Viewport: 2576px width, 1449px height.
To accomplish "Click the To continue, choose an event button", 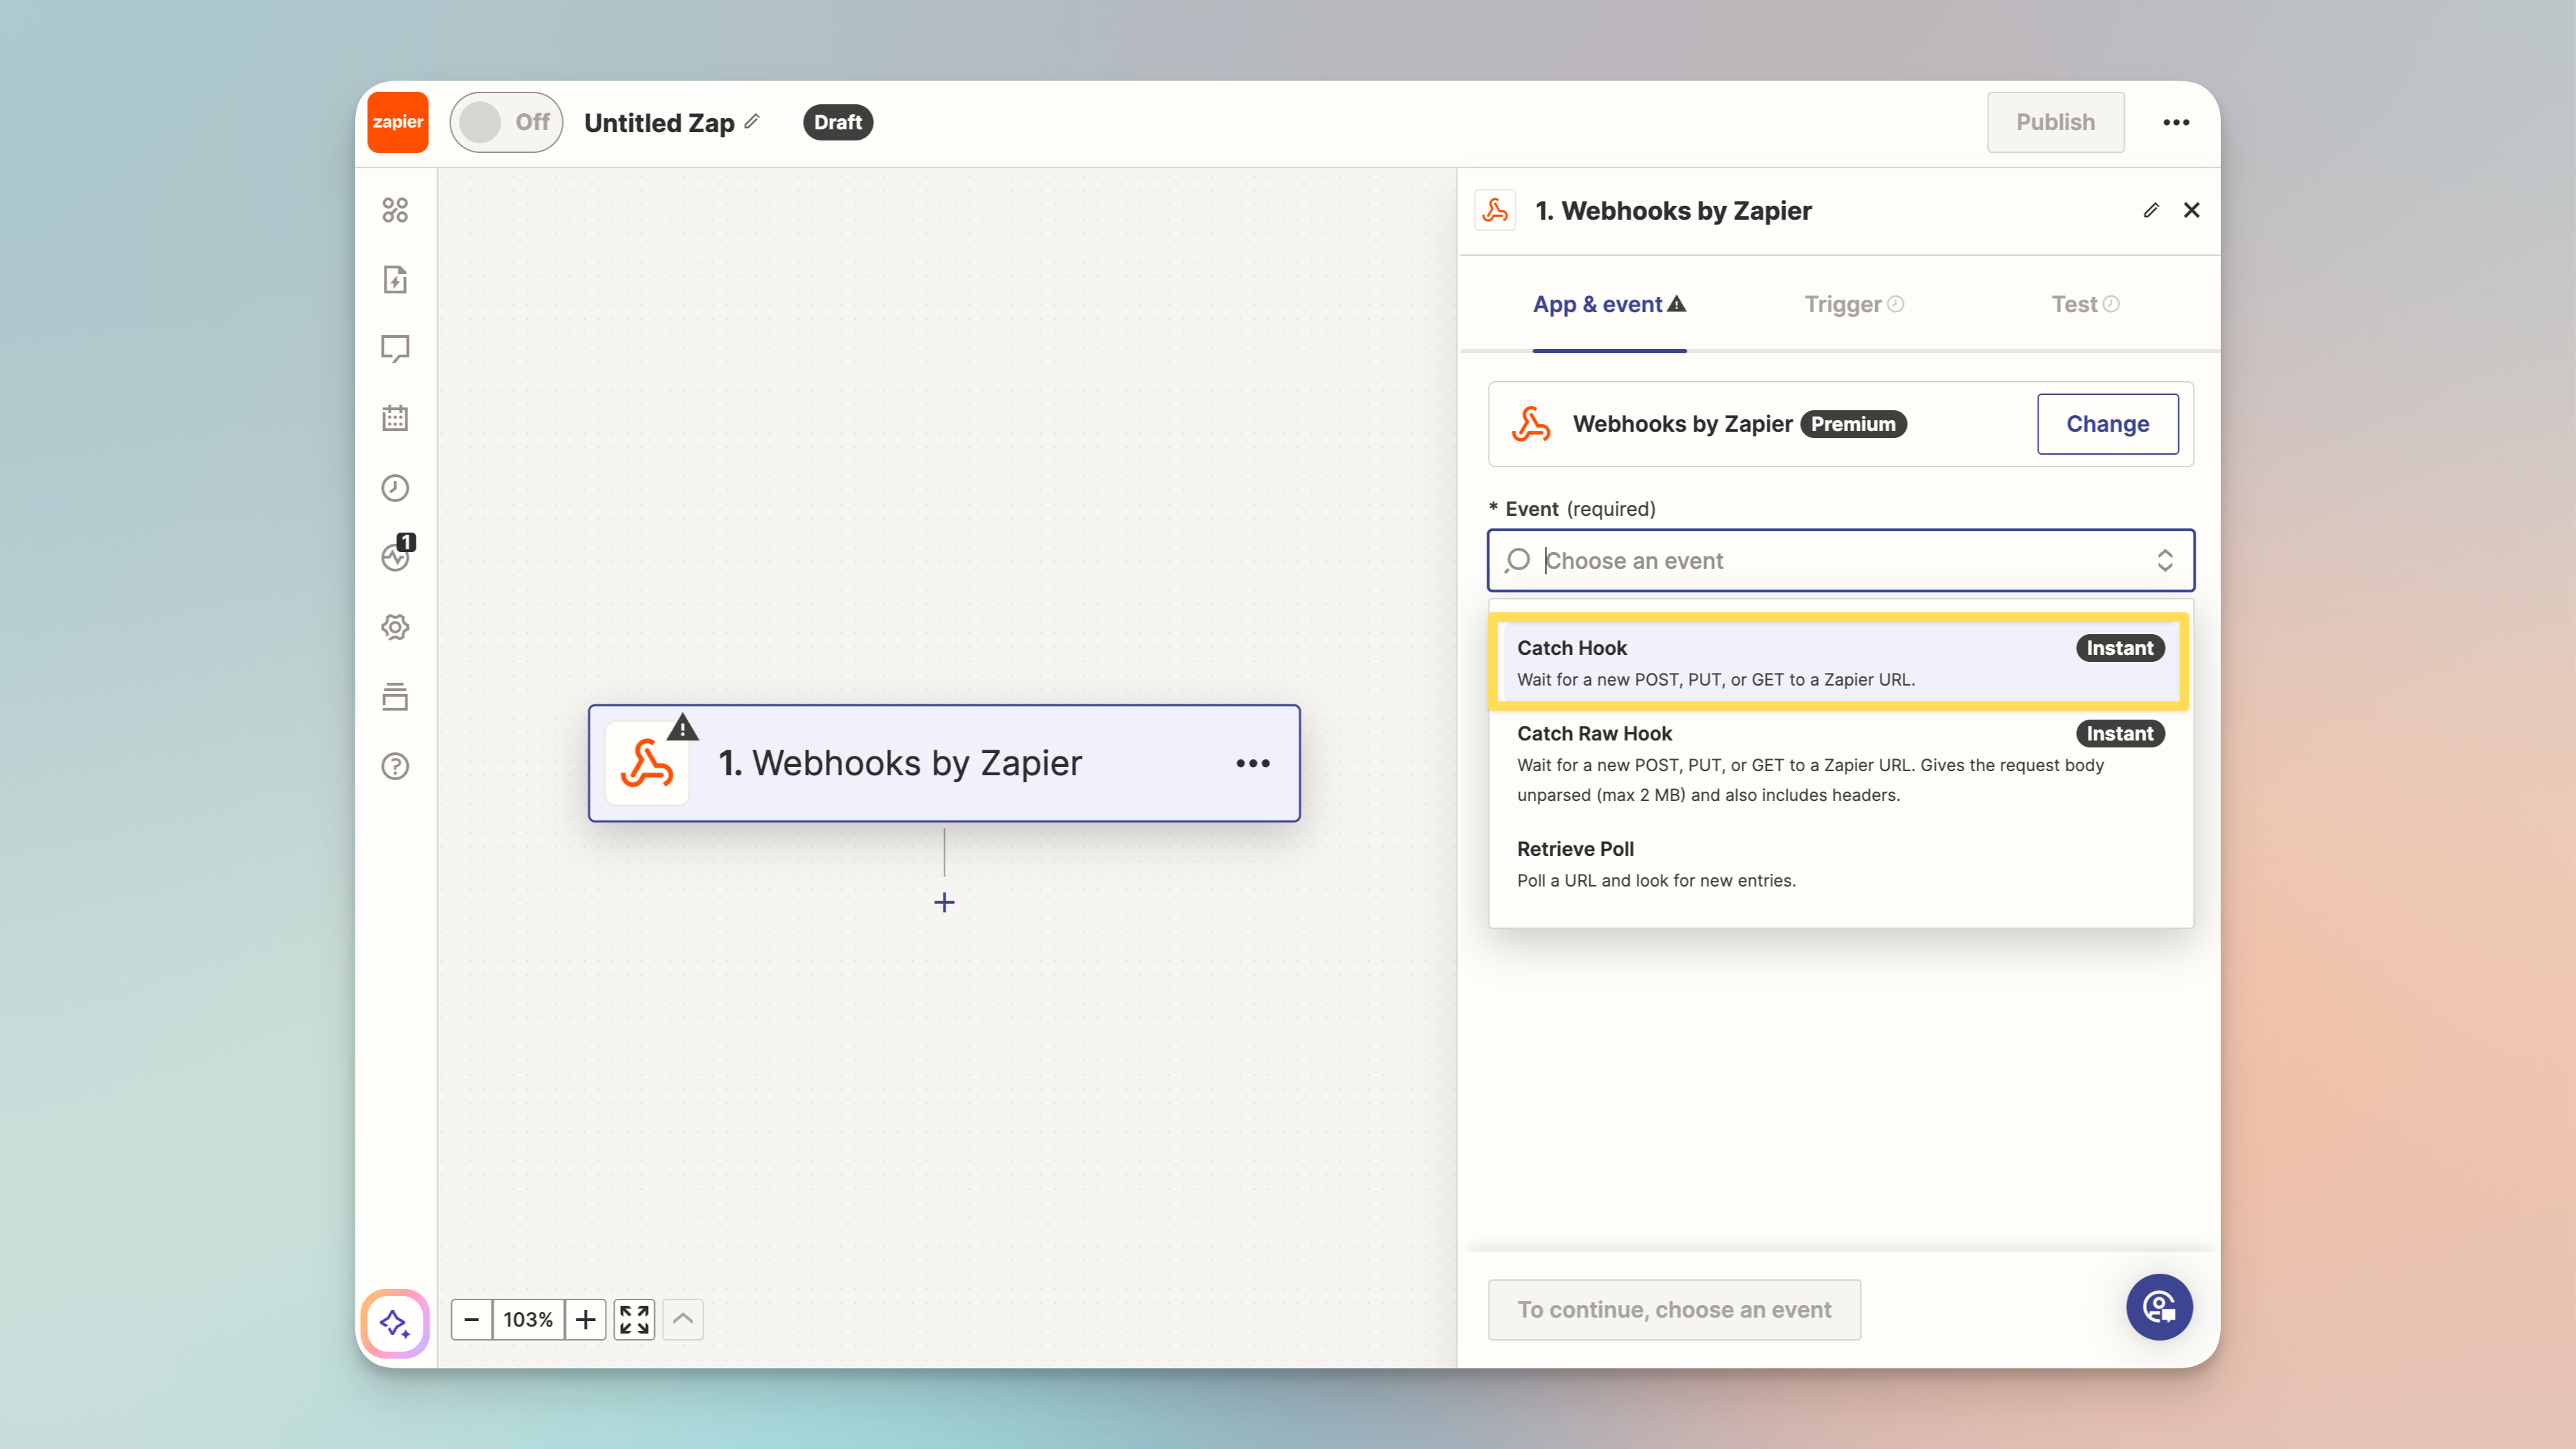I will point(1674,1310).
